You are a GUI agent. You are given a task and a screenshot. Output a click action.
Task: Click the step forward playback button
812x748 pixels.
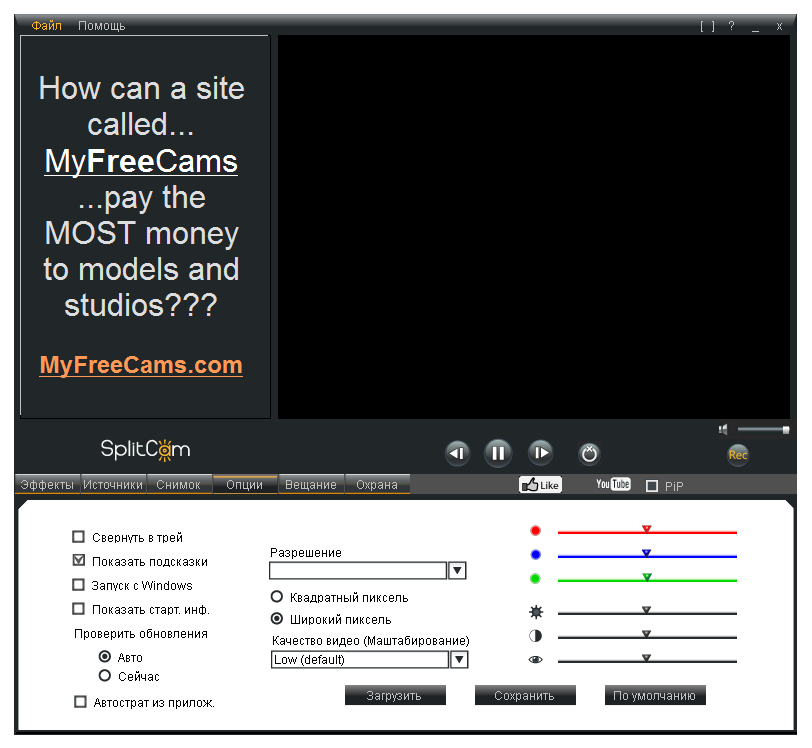(x=540, y=453)
